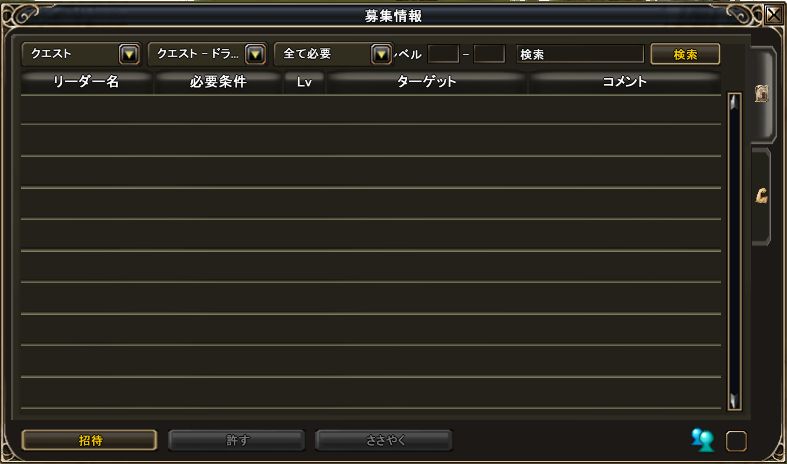This screenshot has height=464, width=787.
Task: Click the ささやく whisper button
Action: [x=384, y=440]
